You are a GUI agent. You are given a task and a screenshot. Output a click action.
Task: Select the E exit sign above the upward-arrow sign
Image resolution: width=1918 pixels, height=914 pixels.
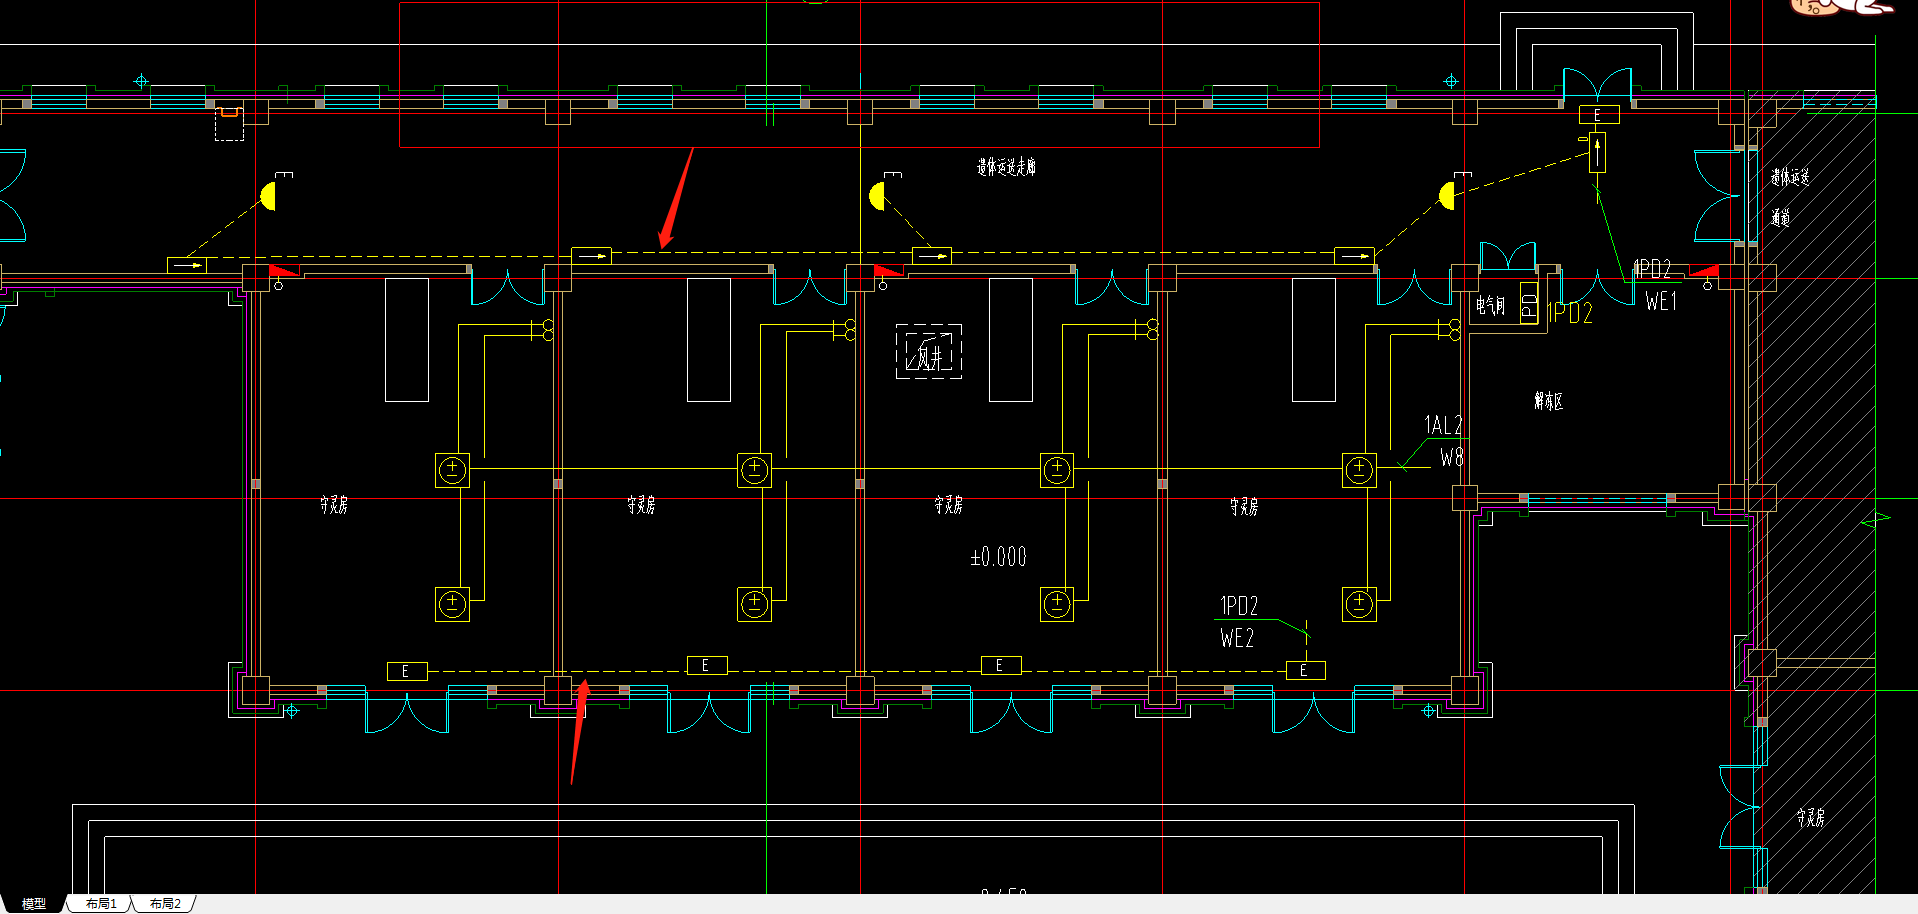tap(1598, 115)
